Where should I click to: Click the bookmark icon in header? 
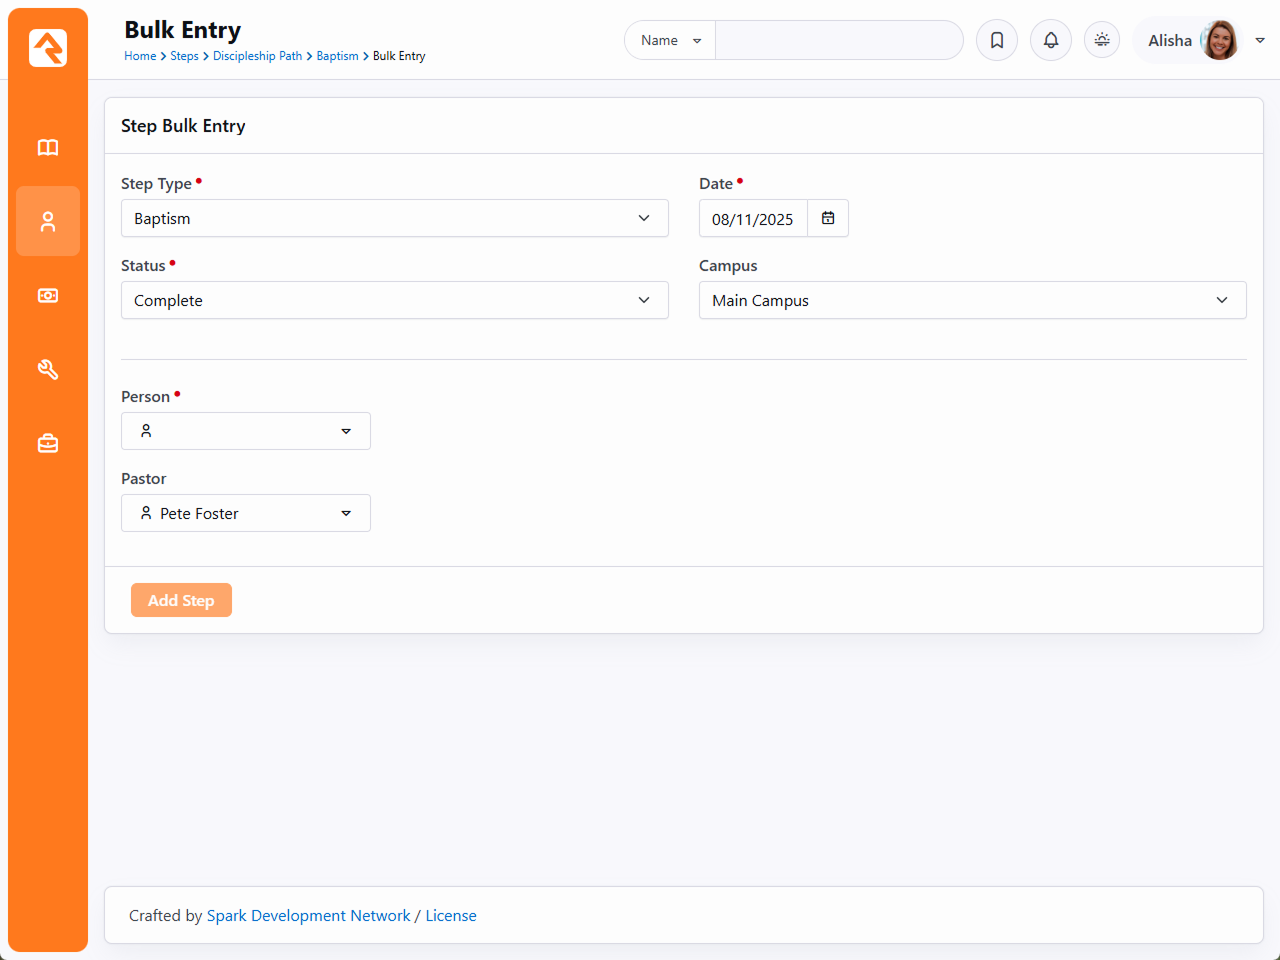click(x=997, y=40)
